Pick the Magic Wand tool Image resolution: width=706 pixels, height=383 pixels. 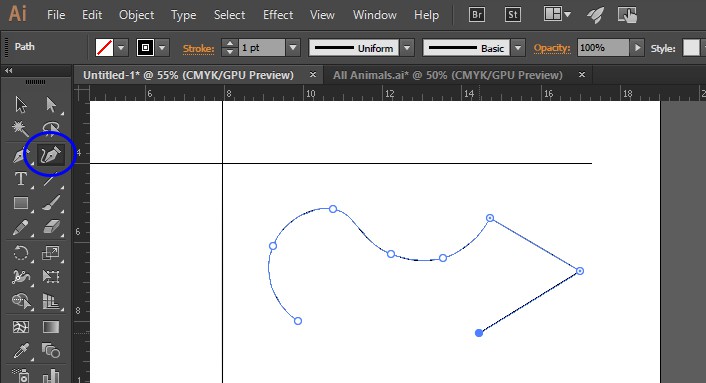pos(20,129)
